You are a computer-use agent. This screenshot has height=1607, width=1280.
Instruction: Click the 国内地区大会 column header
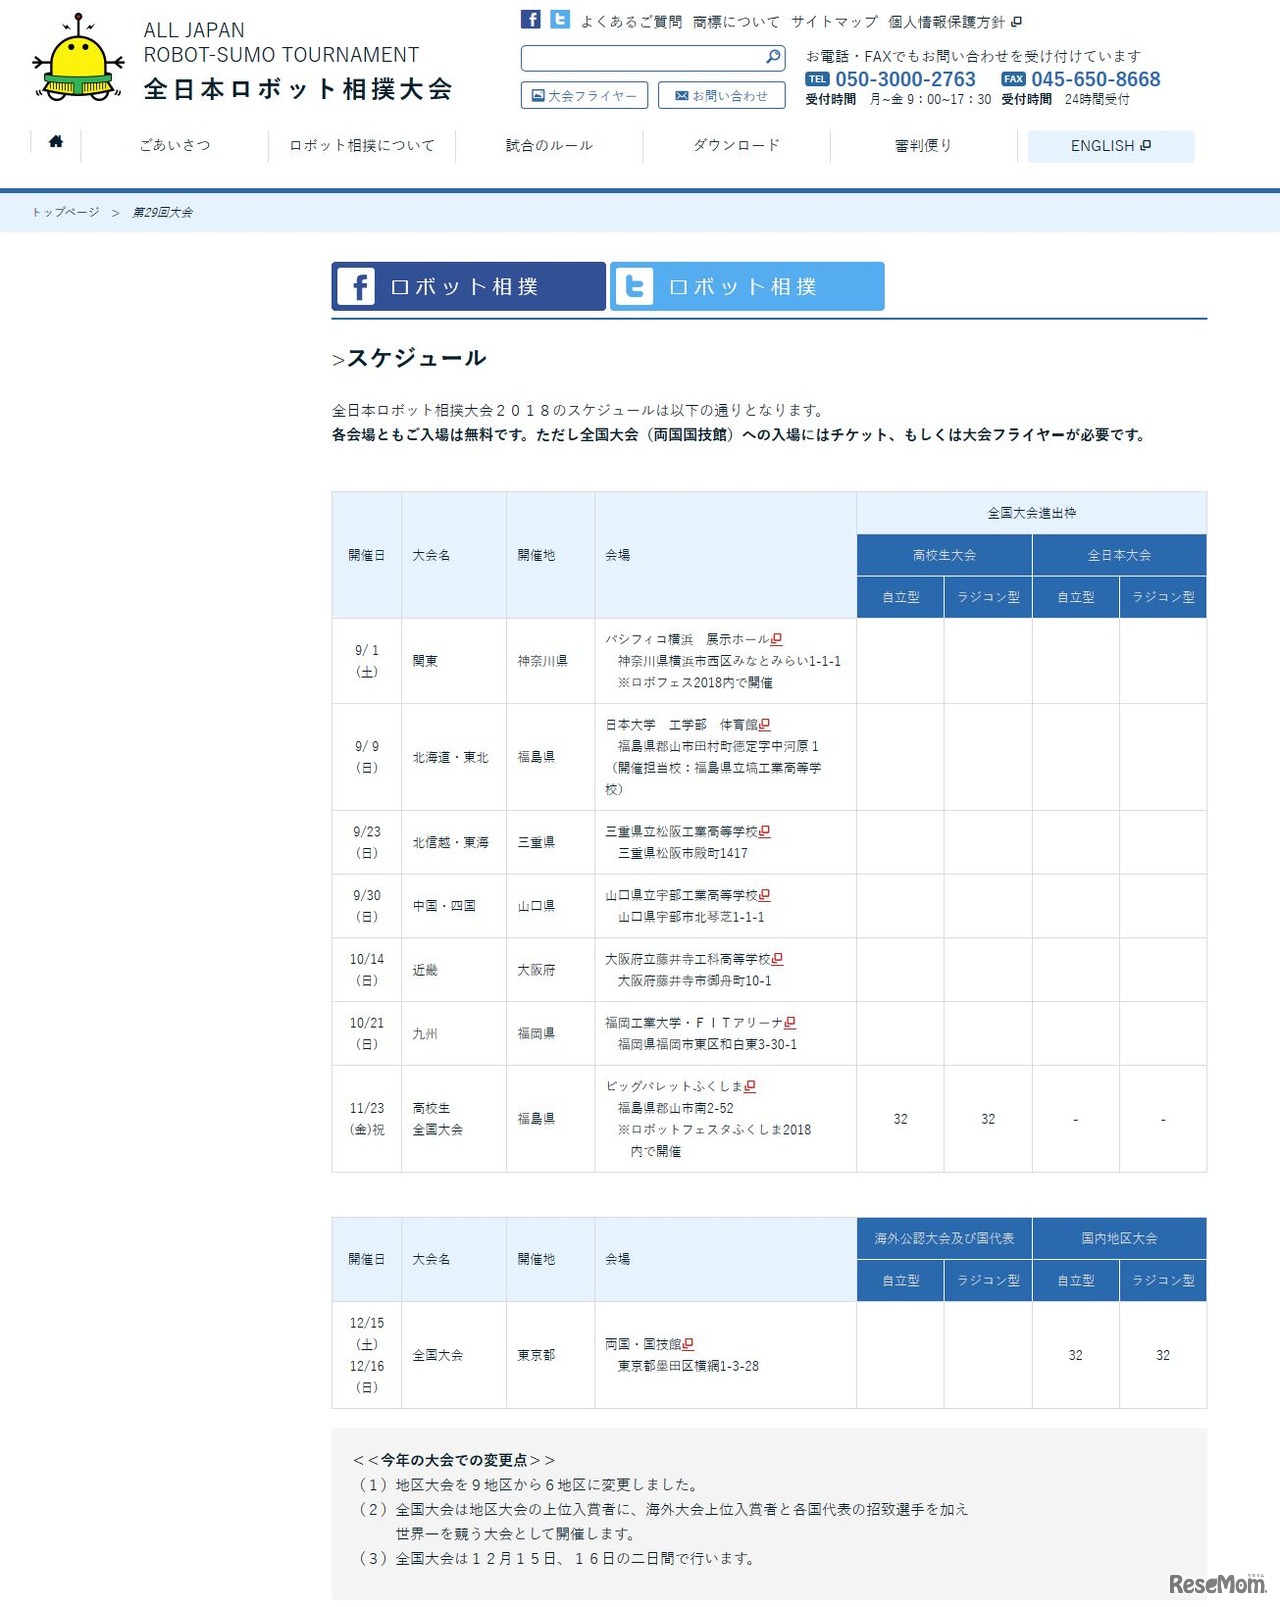(x=1119, y=1238)
